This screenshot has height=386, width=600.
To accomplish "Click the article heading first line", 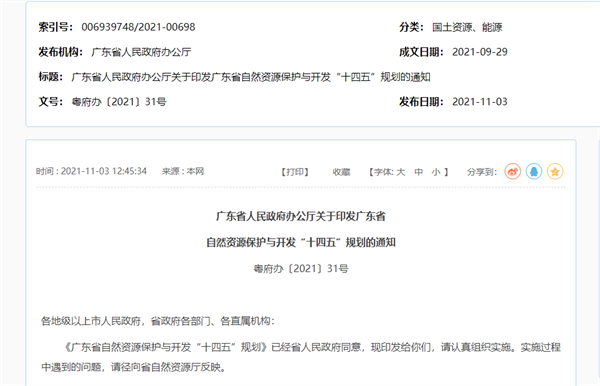I will pyautogui.click(x=301, y=217).
